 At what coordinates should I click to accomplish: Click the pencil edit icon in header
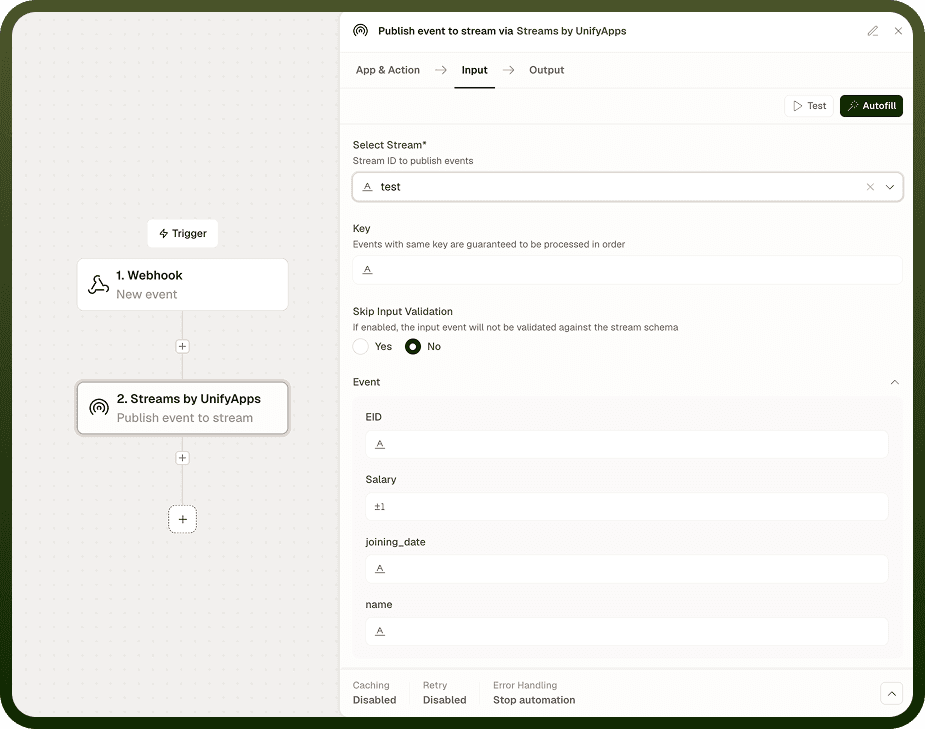[x=872, y=31]
